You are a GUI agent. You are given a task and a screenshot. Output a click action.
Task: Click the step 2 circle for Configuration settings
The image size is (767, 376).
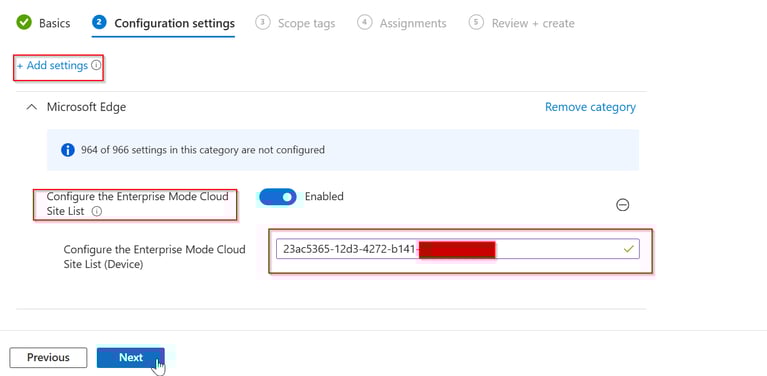tap(99, 22)
